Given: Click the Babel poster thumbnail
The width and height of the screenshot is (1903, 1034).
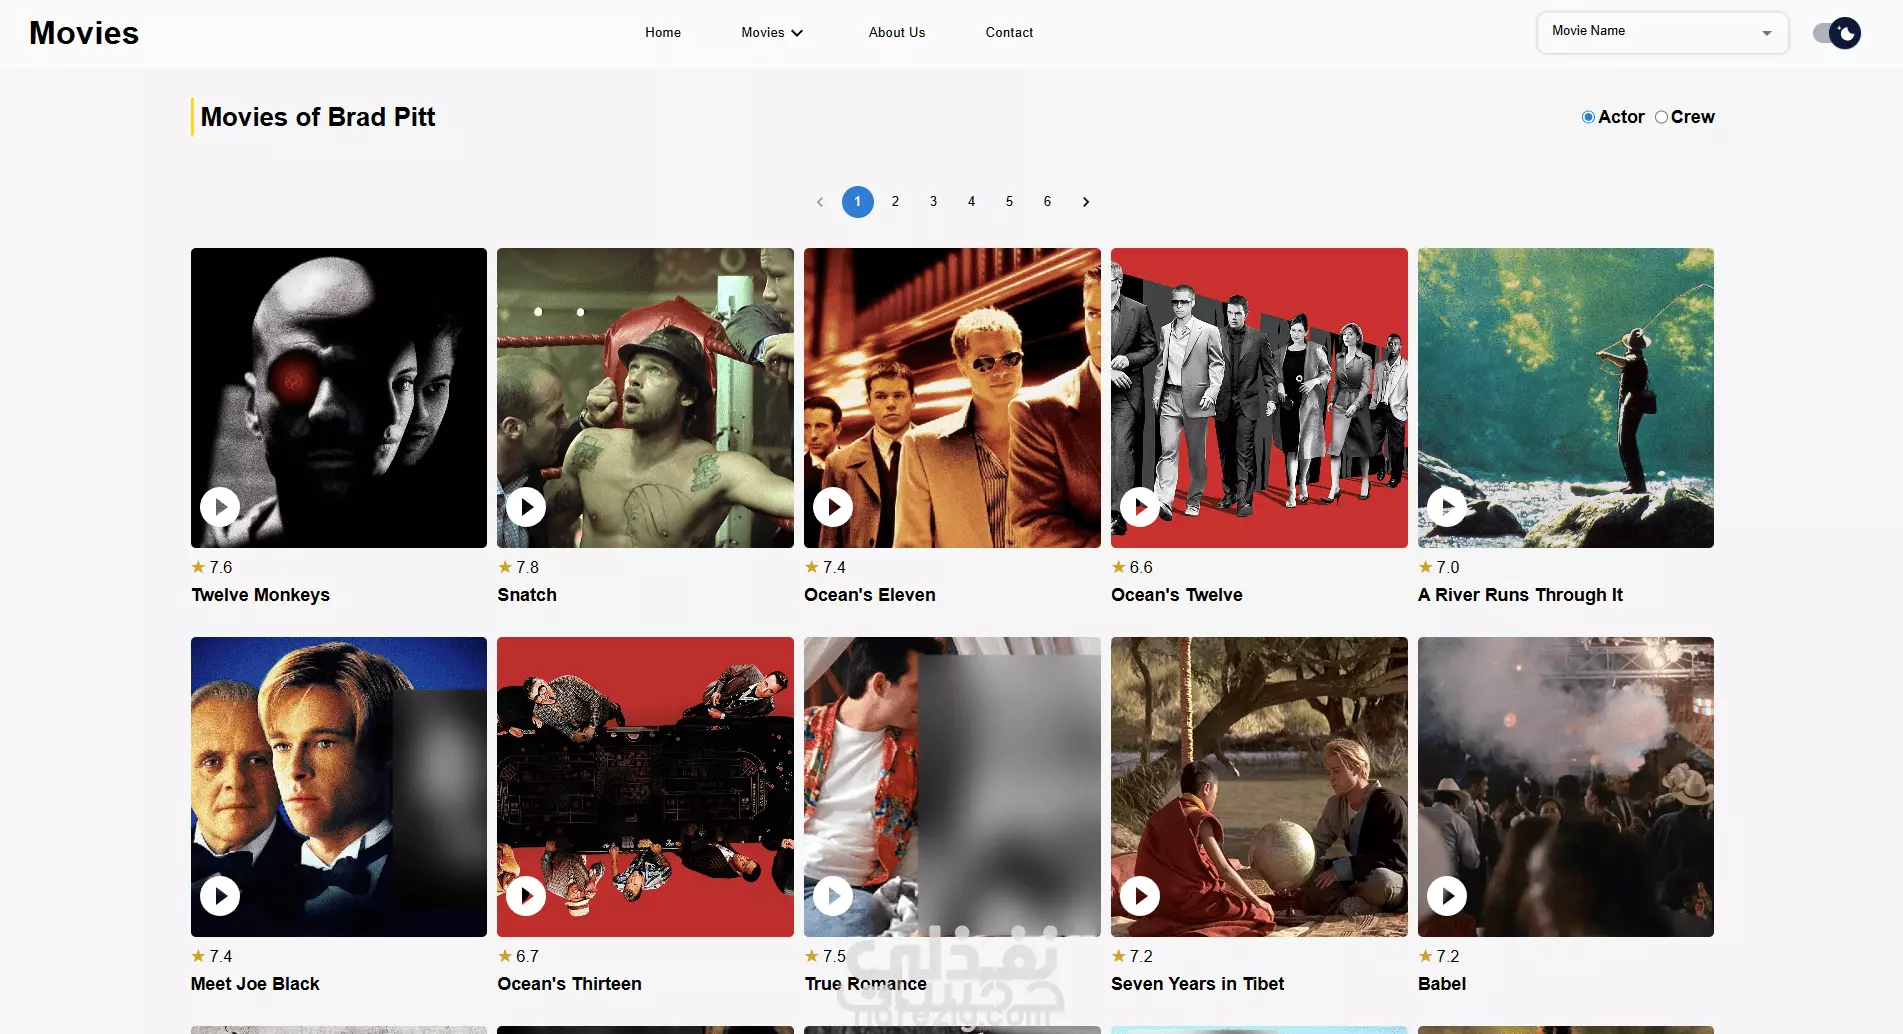Looking at the screenshot, I should point(1566,787).
